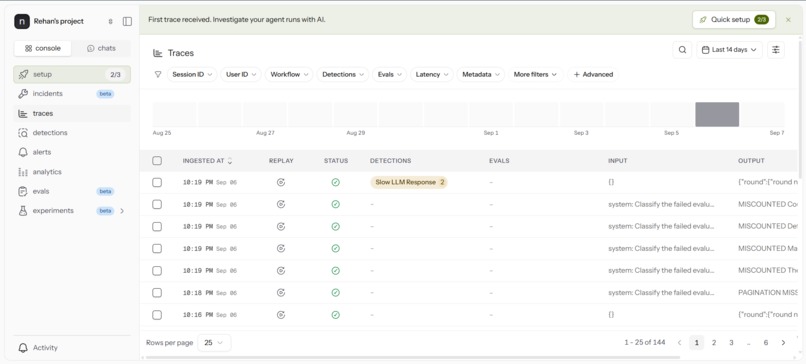
Task: Open the Detections filter dropdown
Action: pyautogui.click(x=343, y=75)
